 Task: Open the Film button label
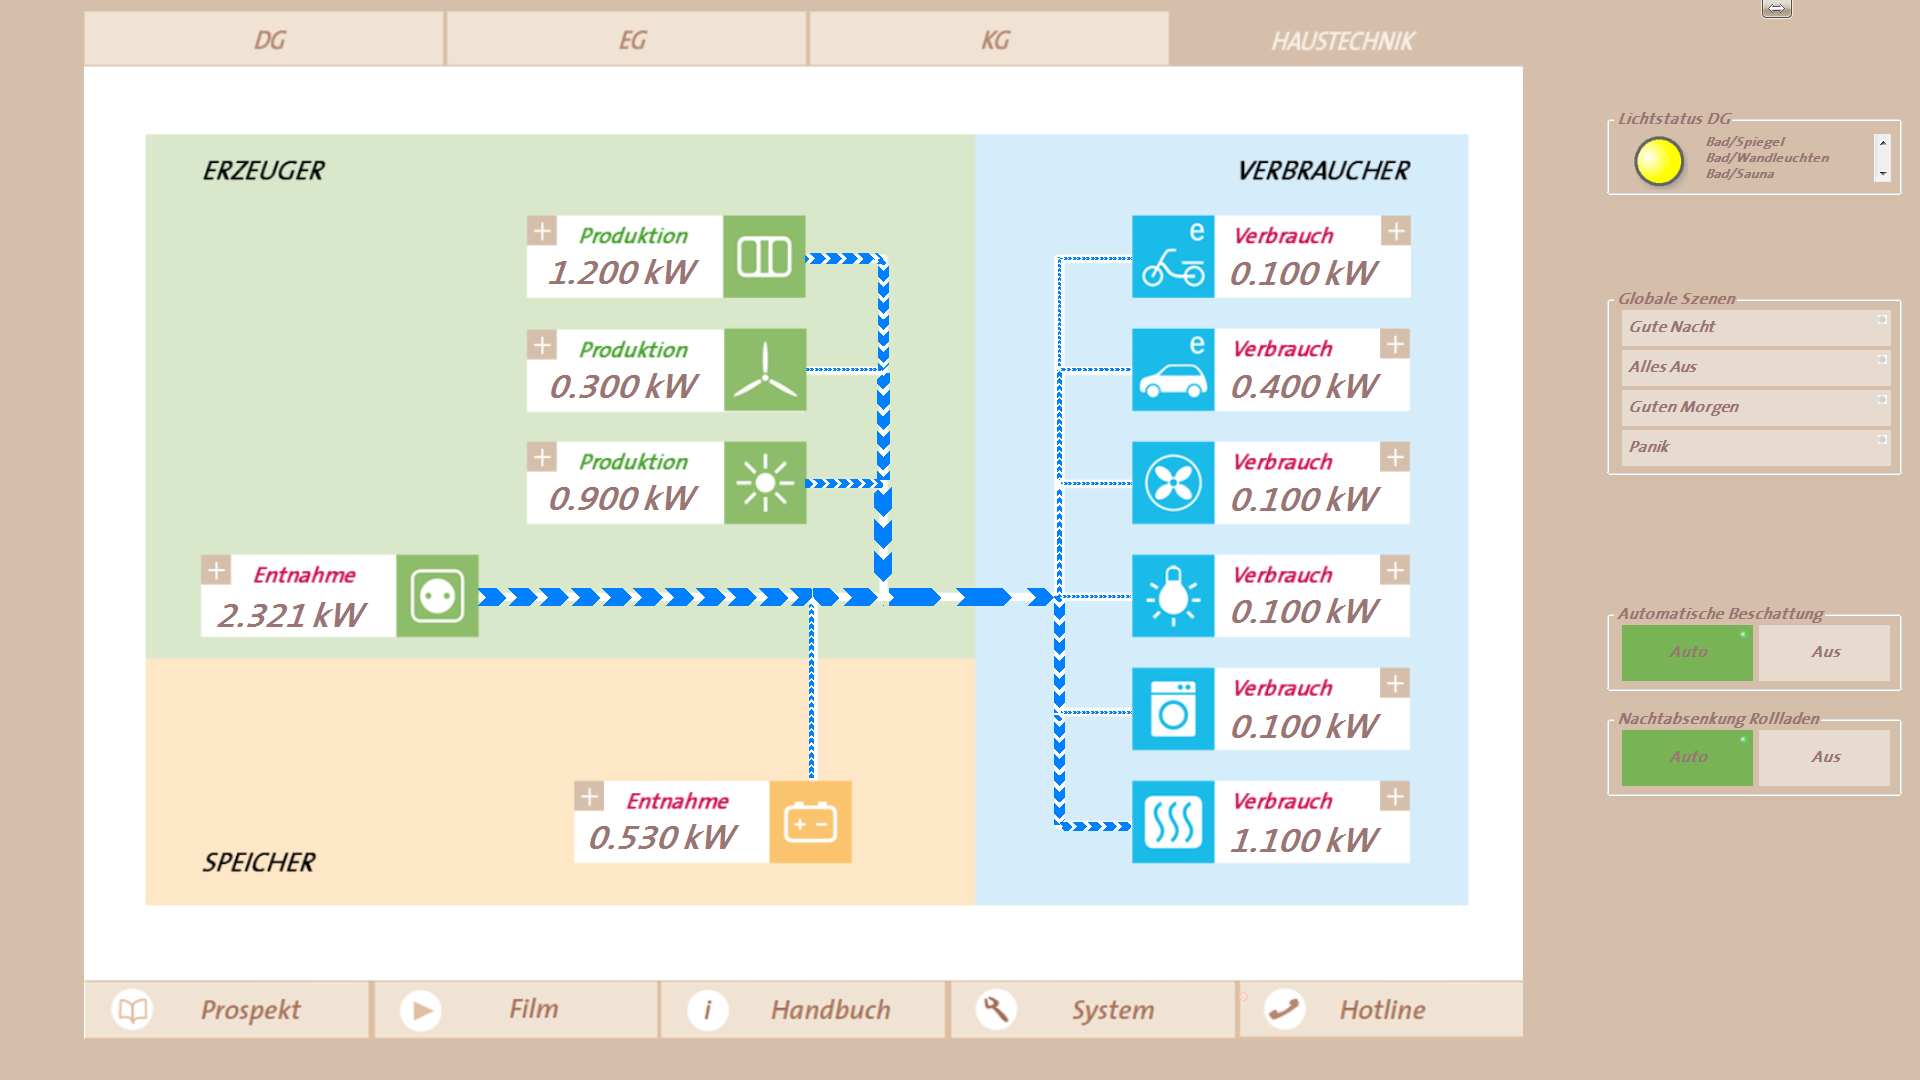[x=534, y=1009]
